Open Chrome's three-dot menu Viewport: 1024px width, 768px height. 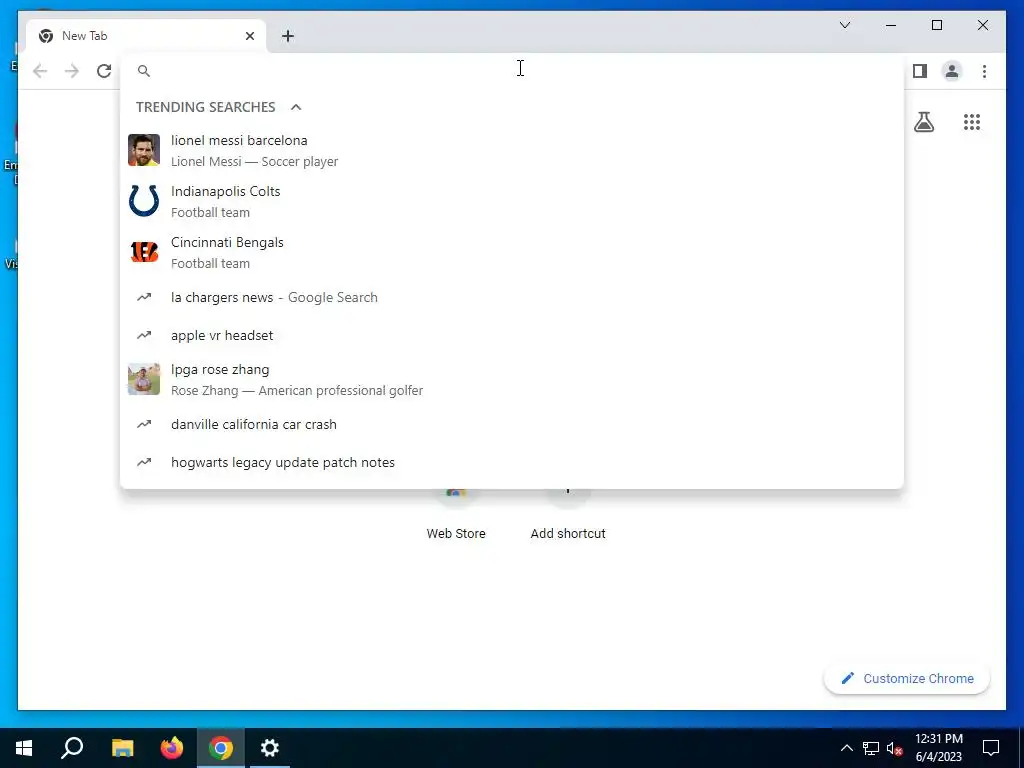pyautogui.click(x=984, y=71)
